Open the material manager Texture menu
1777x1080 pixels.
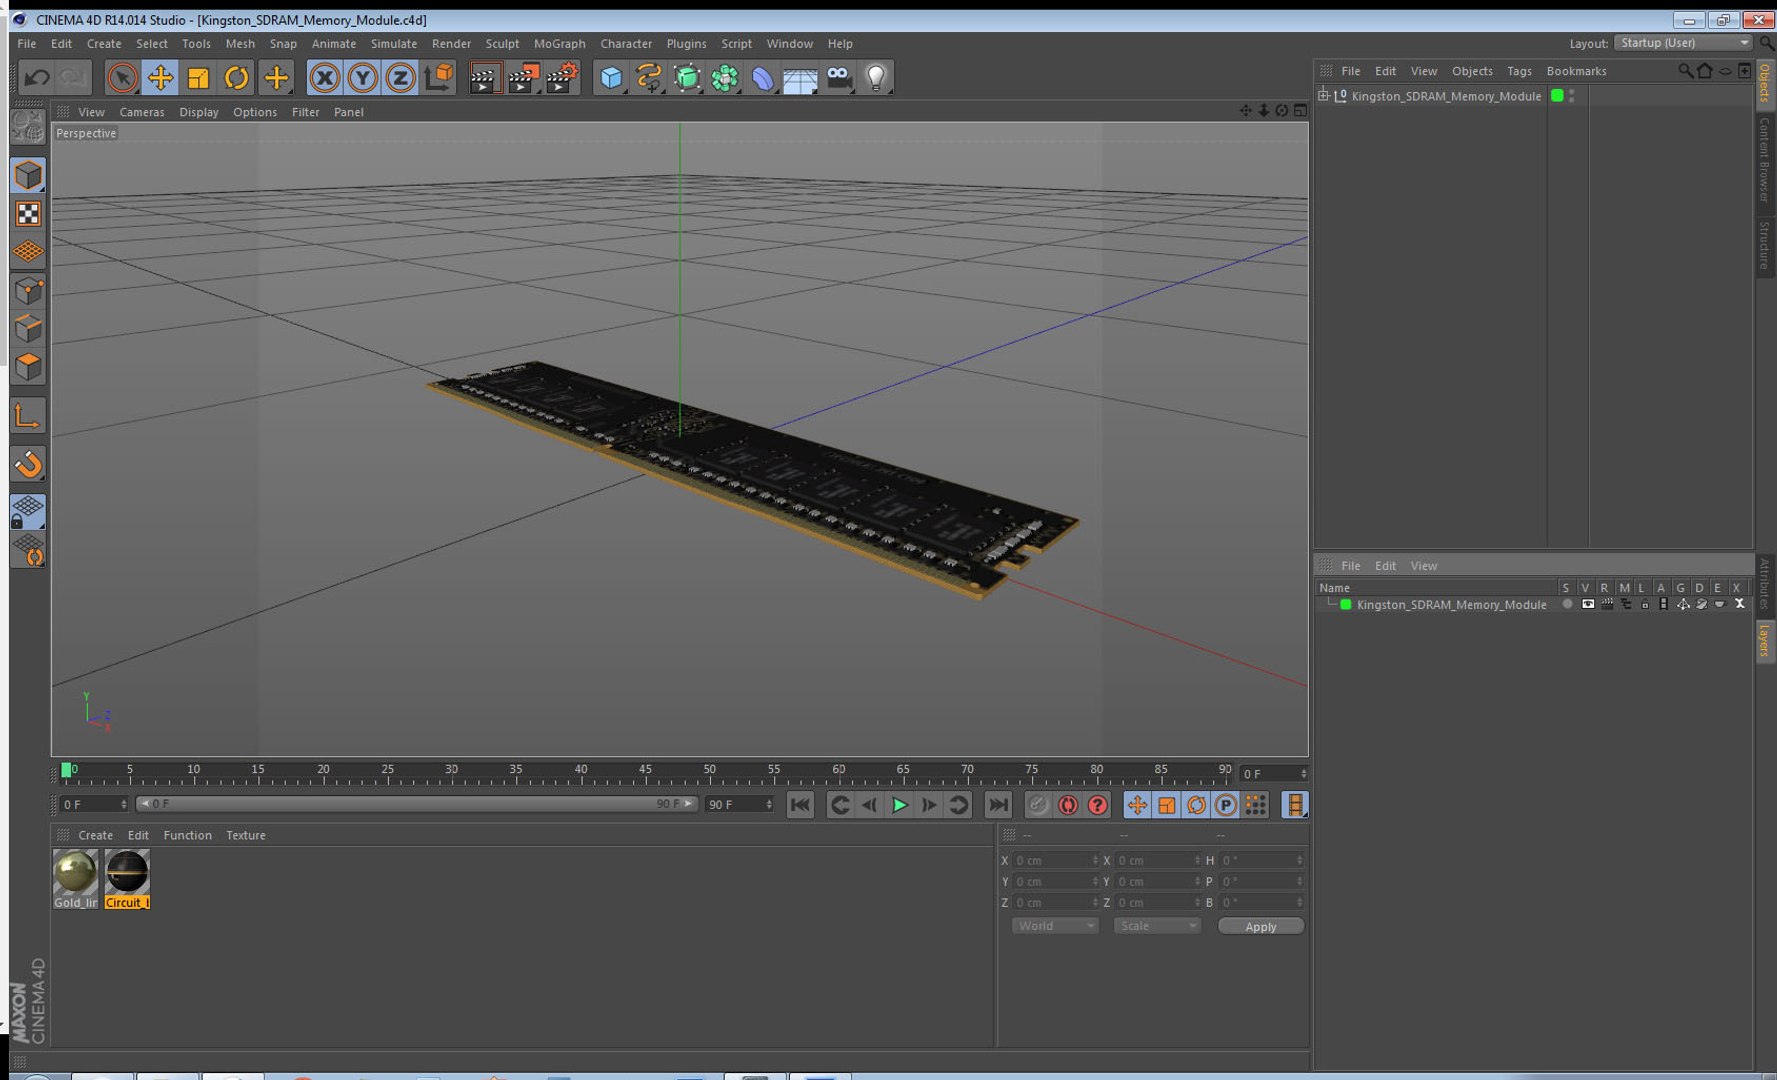click(x=246, y=835)
